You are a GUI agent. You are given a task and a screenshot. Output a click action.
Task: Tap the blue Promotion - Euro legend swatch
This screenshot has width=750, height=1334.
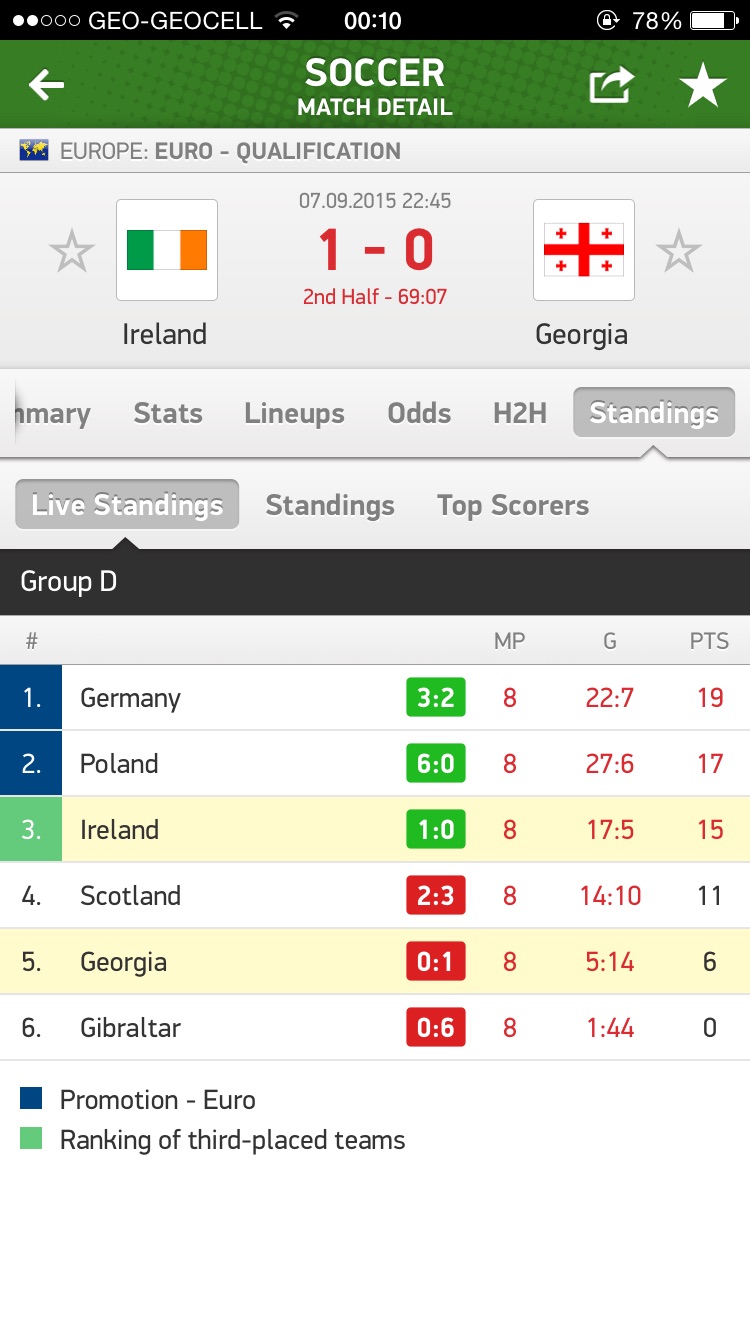(31, 1099)
